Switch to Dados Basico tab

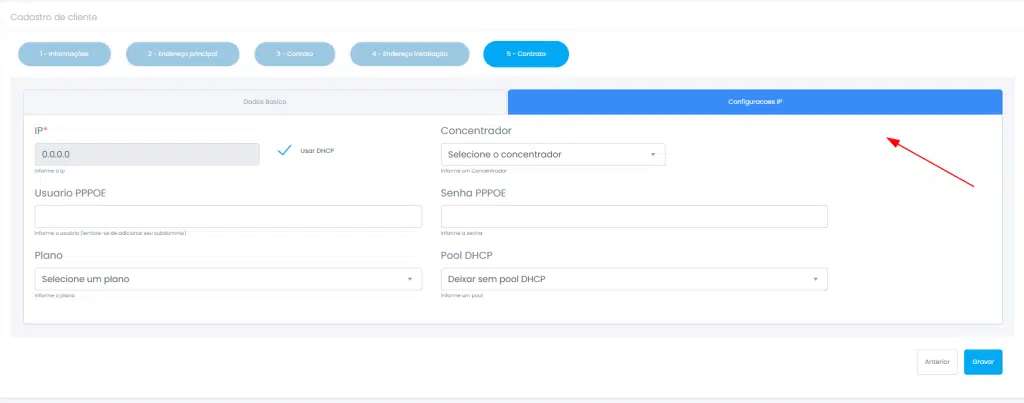click(264, 102)
